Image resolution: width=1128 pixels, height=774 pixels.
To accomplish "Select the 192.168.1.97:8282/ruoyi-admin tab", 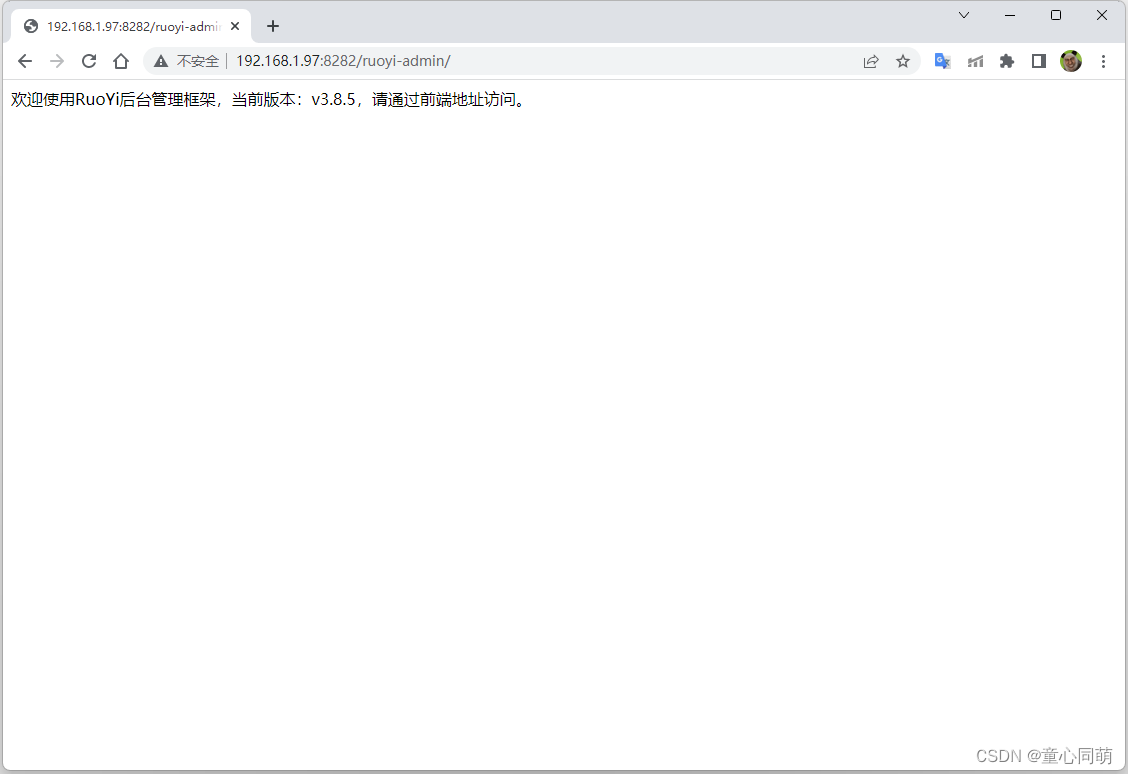I will (x=131, y=27).
